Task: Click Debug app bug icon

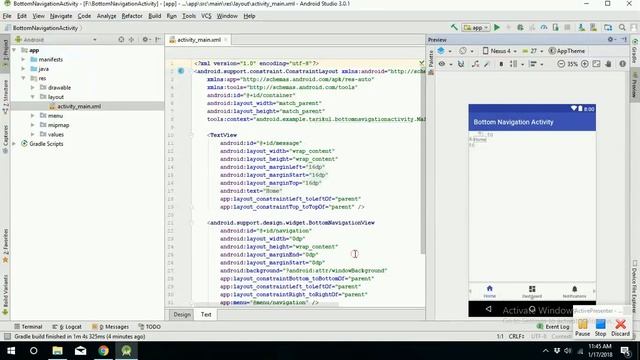Action: pos(520,27)
